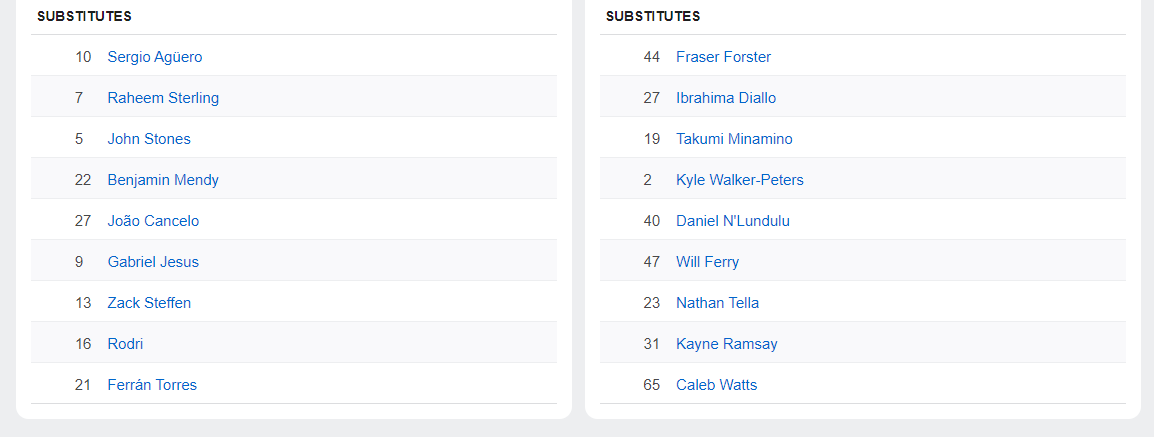Open the Rodri player link
The height and width of the screenshot is (437, 1154).
(x=125, y=344)
